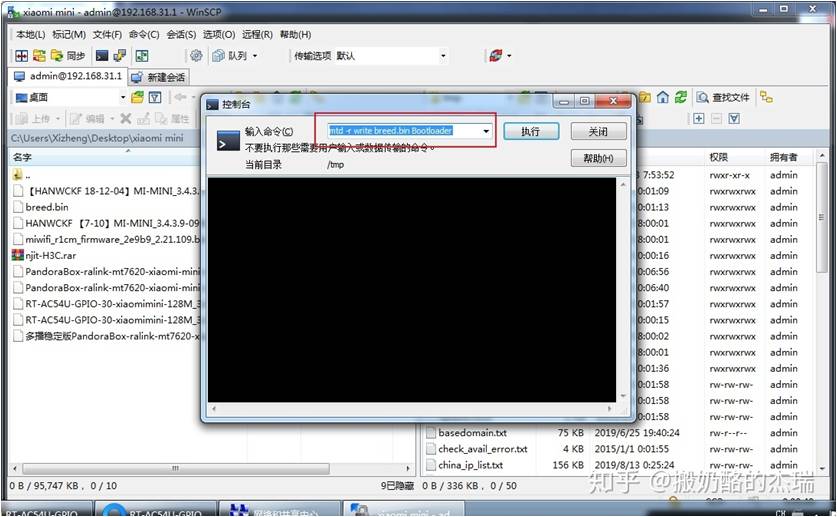Open the 本地(L) menu
The width and height of the screenshot is (837, 517).
(30, 35)
